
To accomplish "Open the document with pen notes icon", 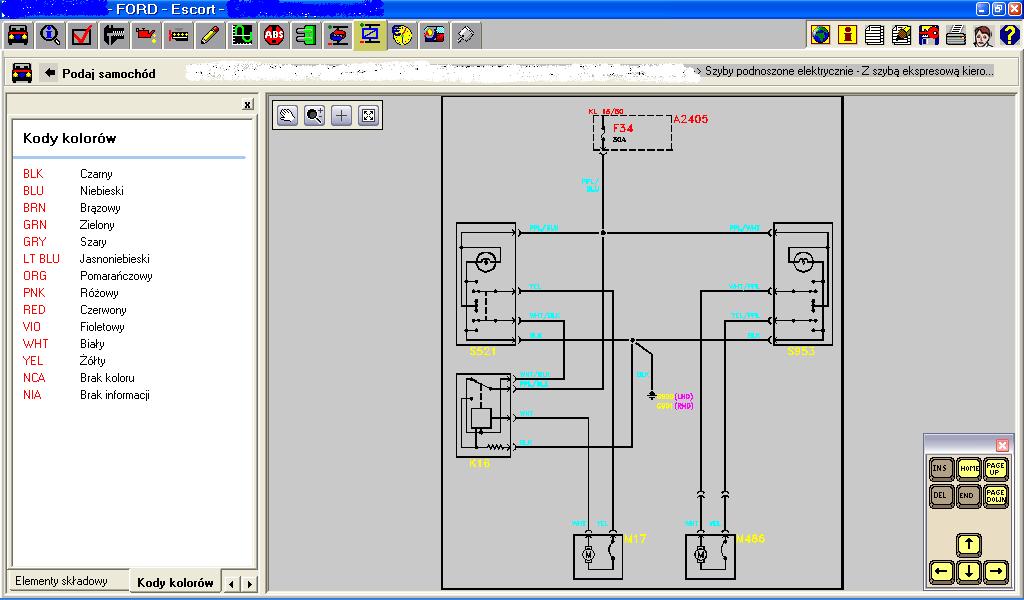I will pos(901,35).
